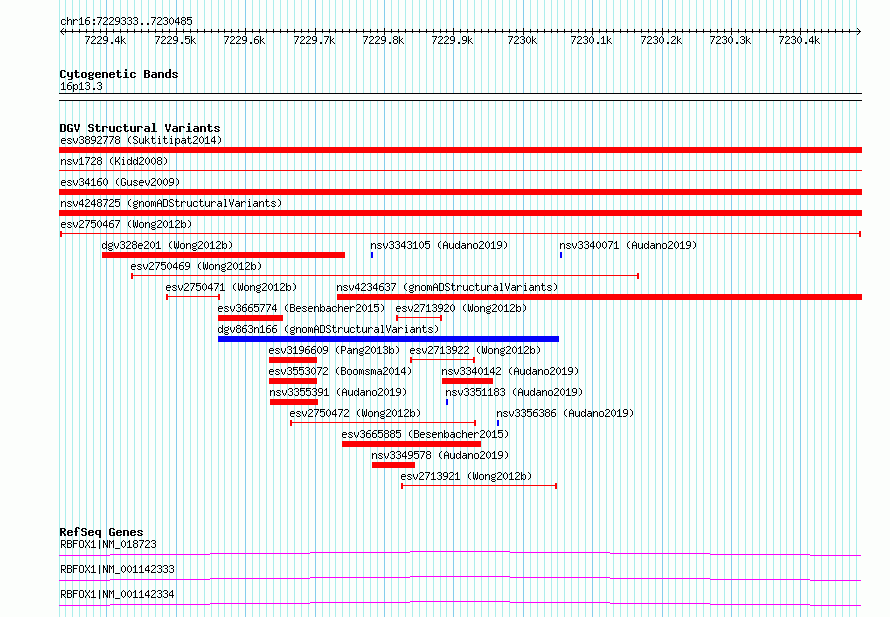Open the nsv3355391 (Audano2019) label
This screenshot has width=890, height=617.
pos(338,392)
